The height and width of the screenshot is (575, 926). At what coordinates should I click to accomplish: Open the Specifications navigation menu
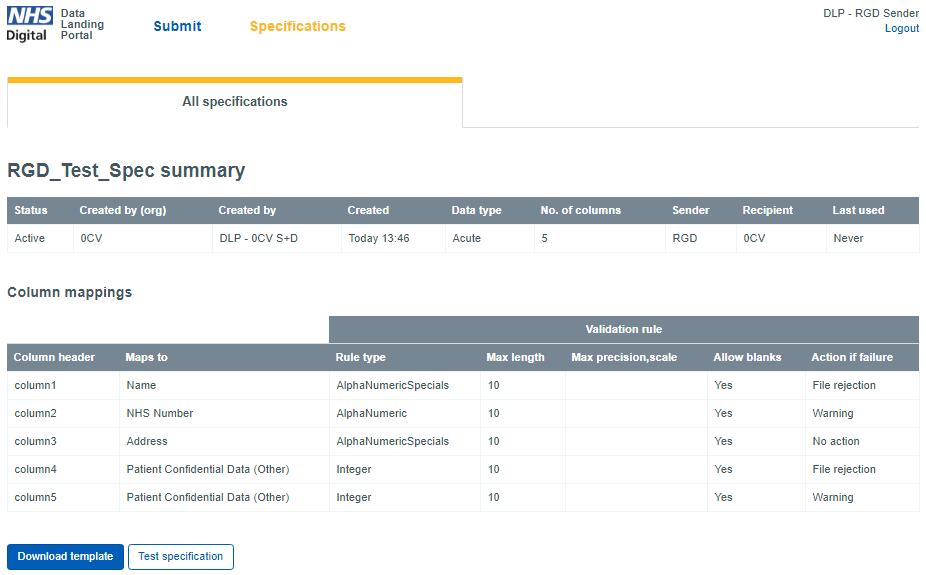[x=298, y=27]
